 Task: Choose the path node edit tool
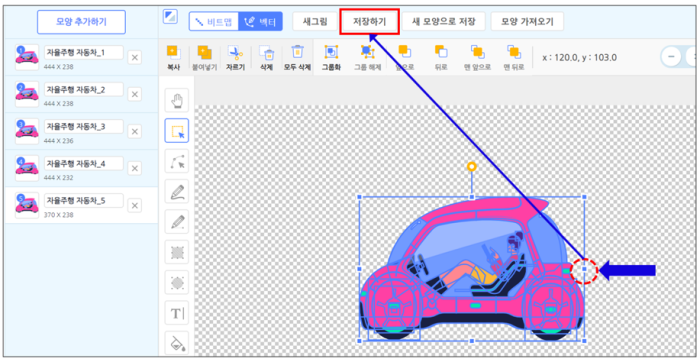[177, 161]
